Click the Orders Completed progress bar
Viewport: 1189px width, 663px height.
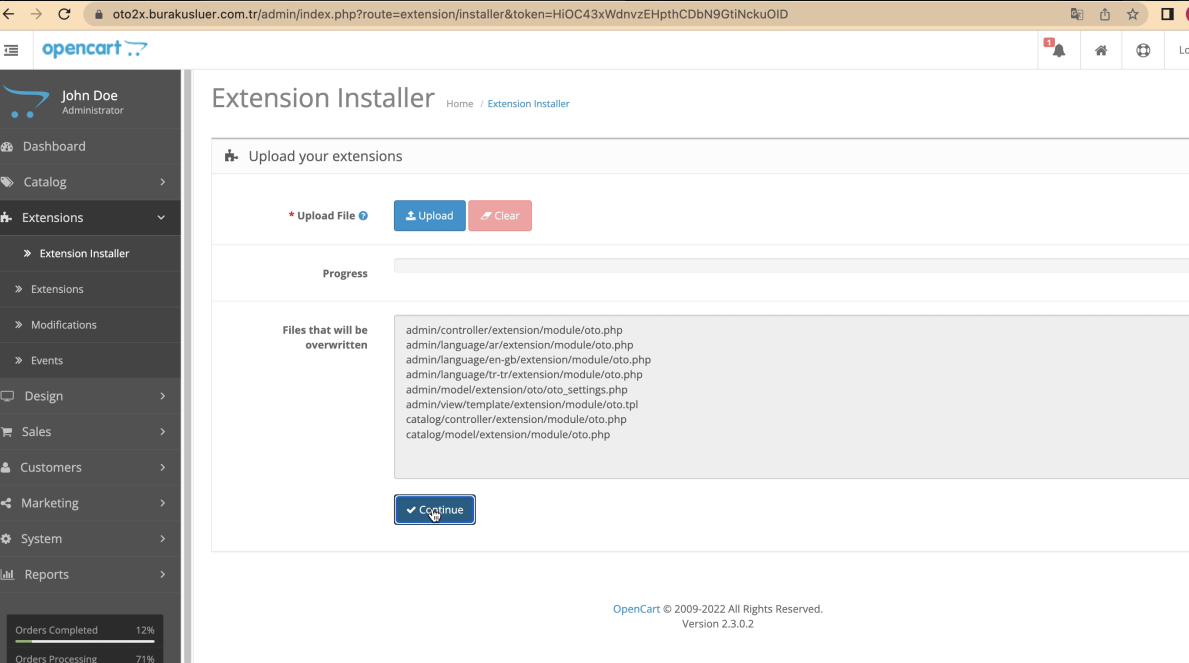point(84,642)
